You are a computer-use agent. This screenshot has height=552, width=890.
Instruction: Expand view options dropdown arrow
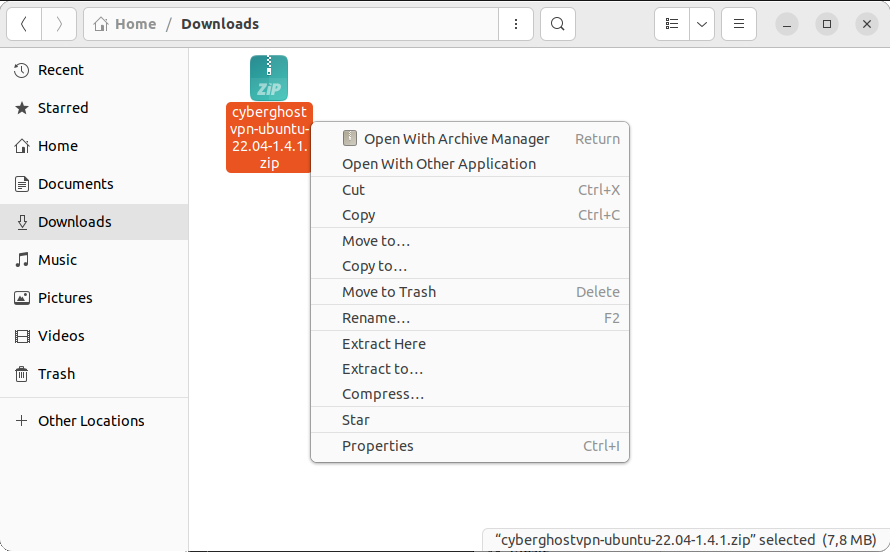tap(702, 24)
